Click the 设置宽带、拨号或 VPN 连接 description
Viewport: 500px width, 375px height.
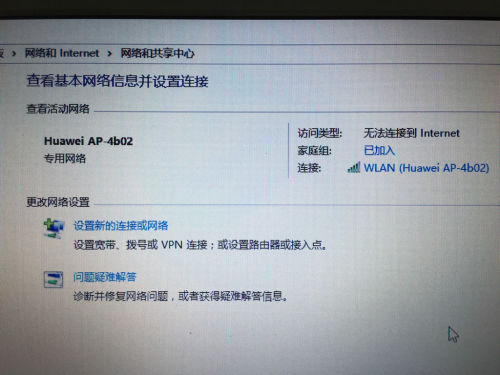tap(200, 245)
